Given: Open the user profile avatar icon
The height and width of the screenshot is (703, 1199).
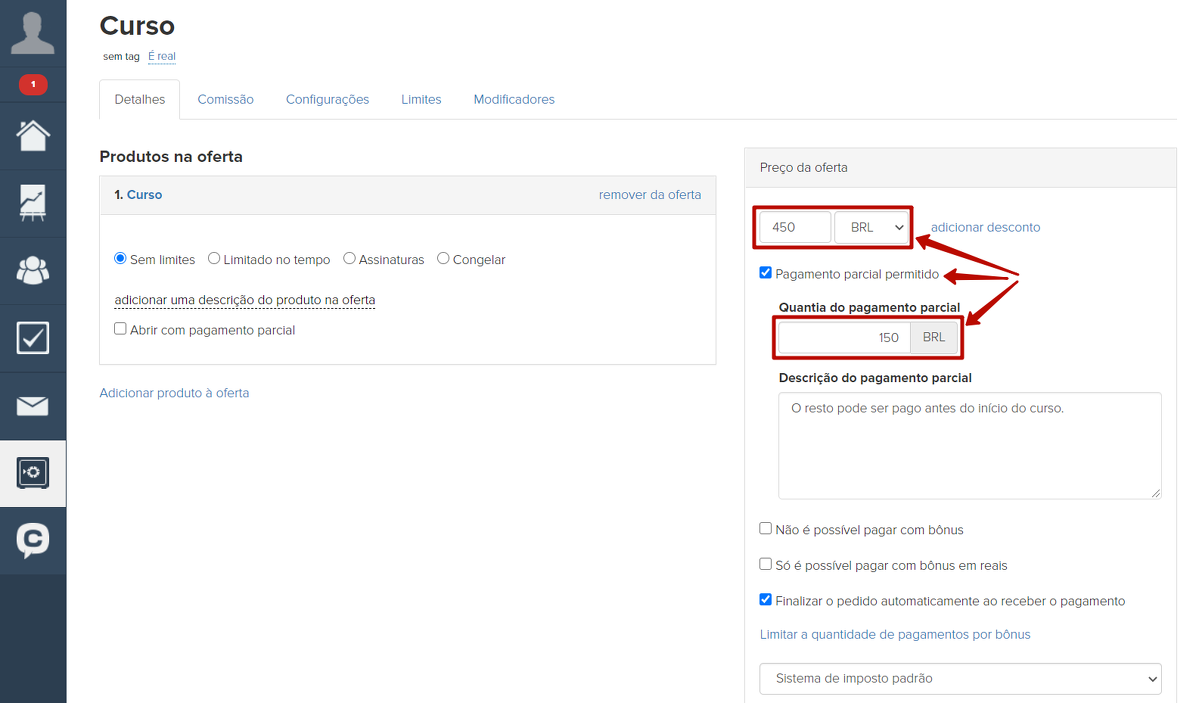Looking at the screenshot, I should tap(33, 33).
